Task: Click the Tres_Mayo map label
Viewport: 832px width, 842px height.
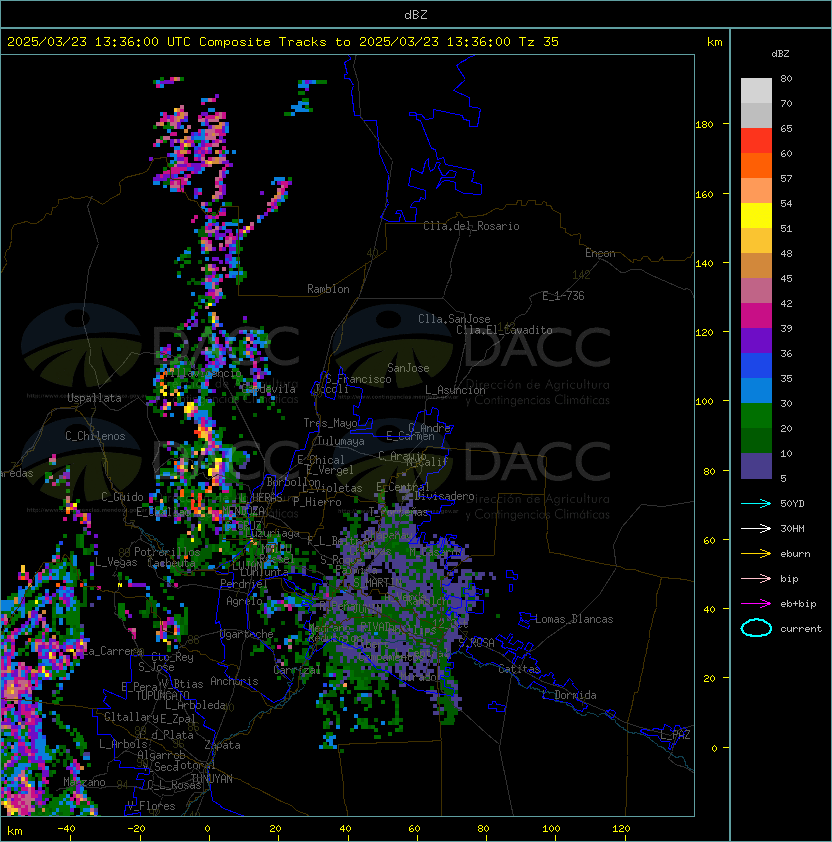Action: coord(330,423)
